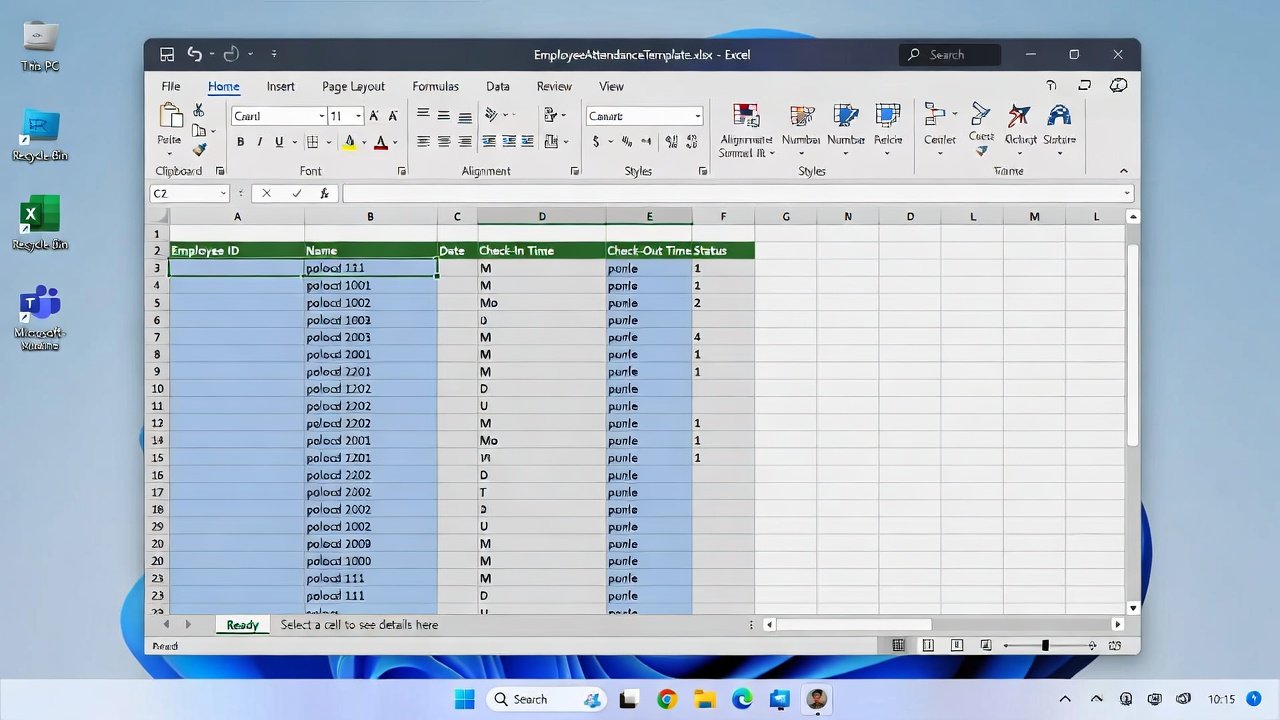Click the Orientation angled text icon
This screenshot has height=720, width=1280.
(491, 115)
